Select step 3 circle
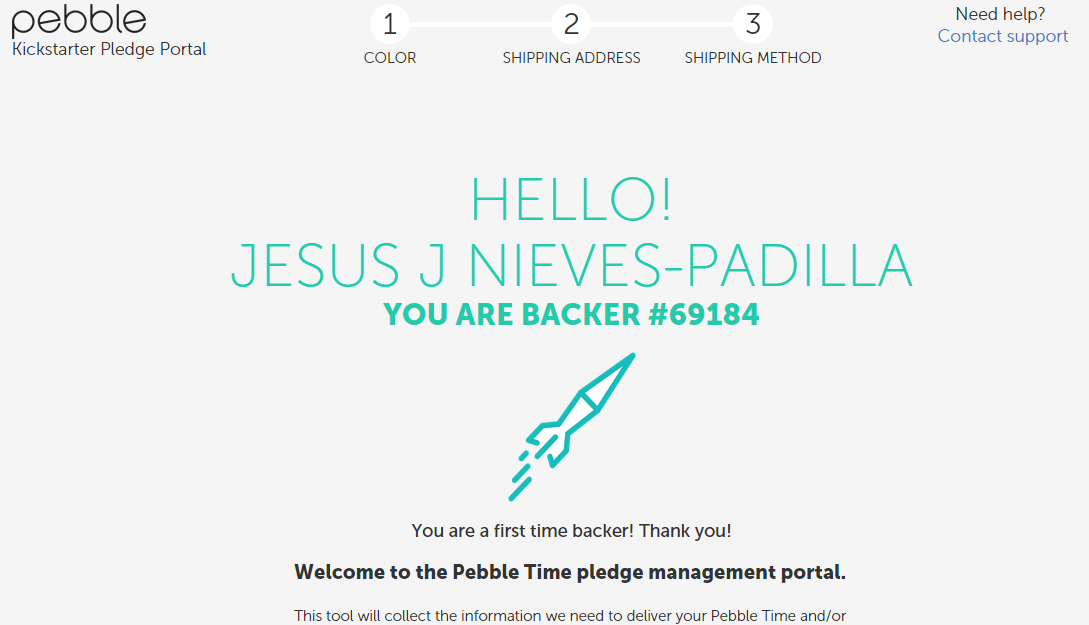 click(753, 24)
